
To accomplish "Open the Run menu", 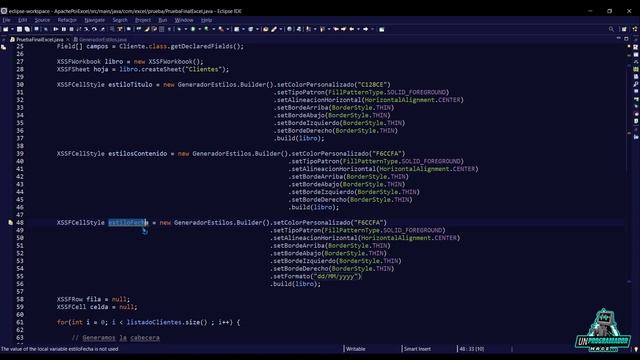I will [162, 20].
